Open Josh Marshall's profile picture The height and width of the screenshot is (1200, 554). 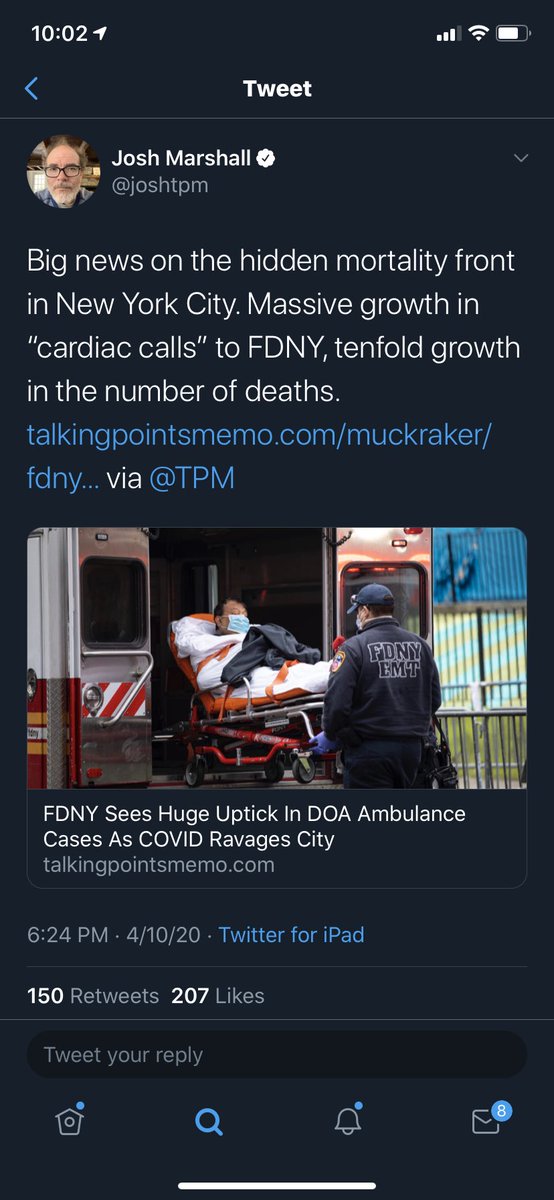(x=63, y=171)
